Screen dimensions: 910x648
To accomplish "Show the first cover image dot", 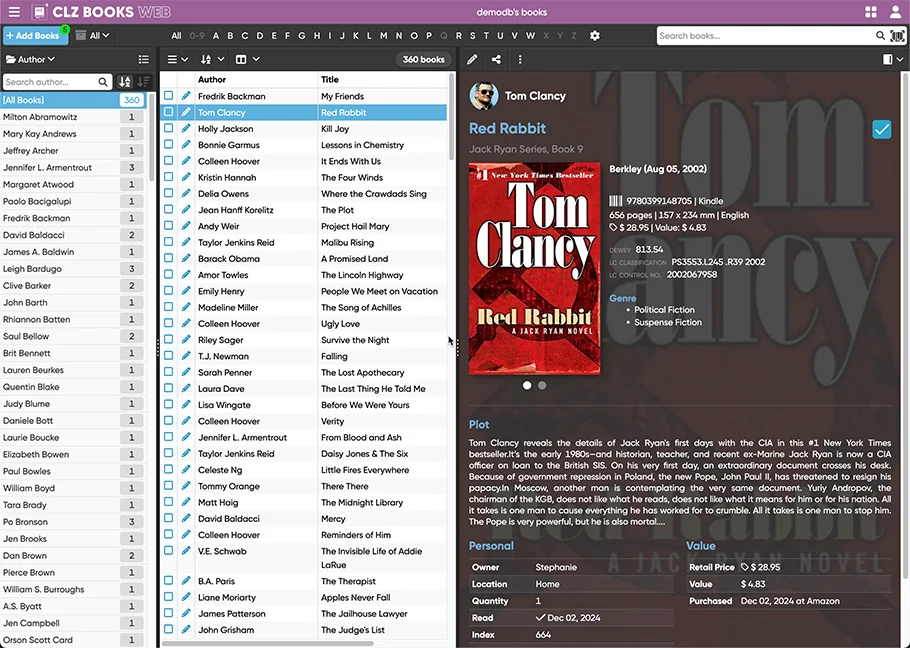I will pos(527,385).
